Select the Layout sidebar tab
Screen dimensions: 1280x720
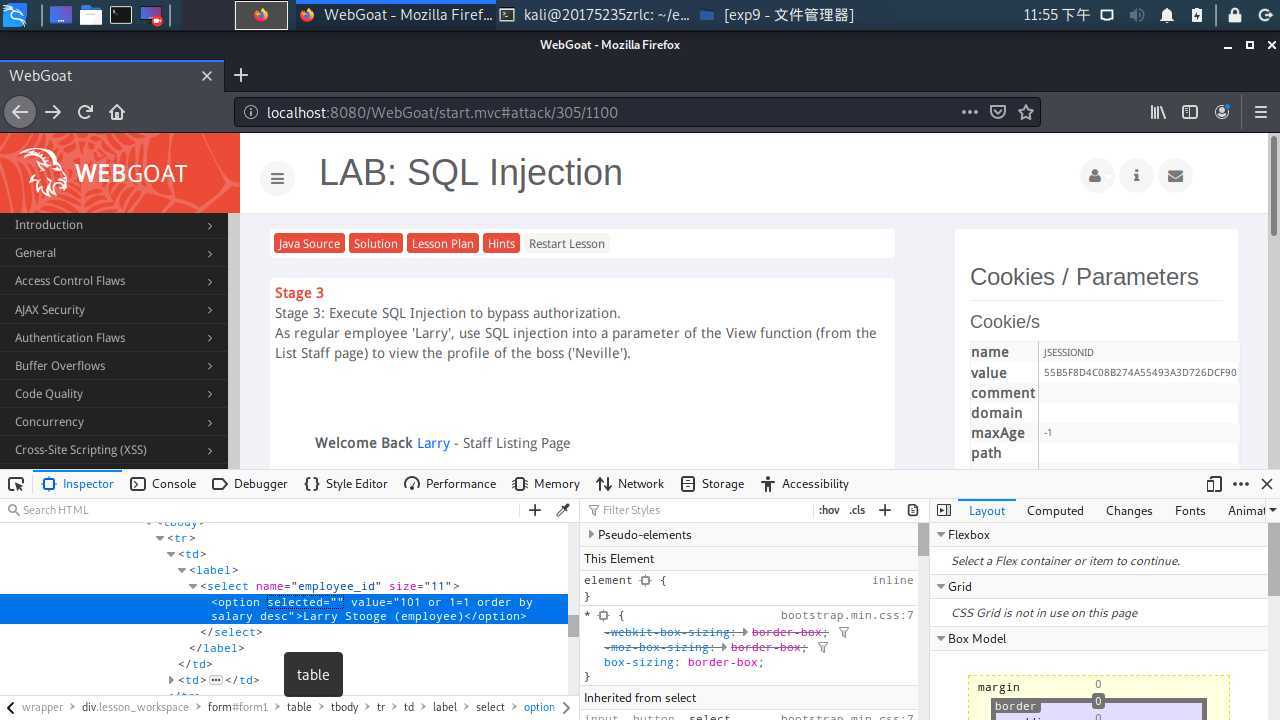[987, 510]
